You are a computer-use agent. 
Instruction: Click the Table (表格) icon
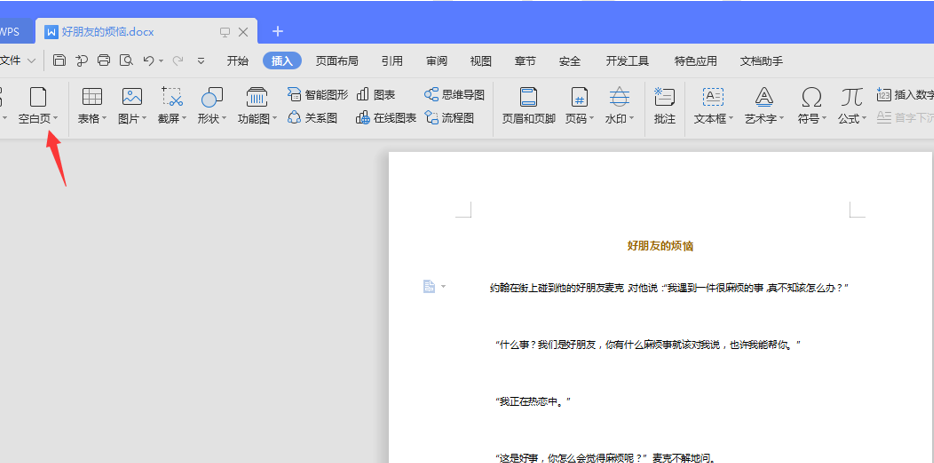click(x=92, y=97)
